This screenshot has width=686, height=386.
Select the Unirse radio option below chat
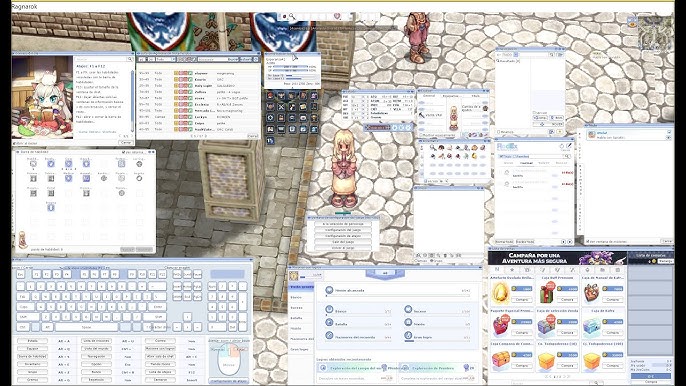coord(432,260)
